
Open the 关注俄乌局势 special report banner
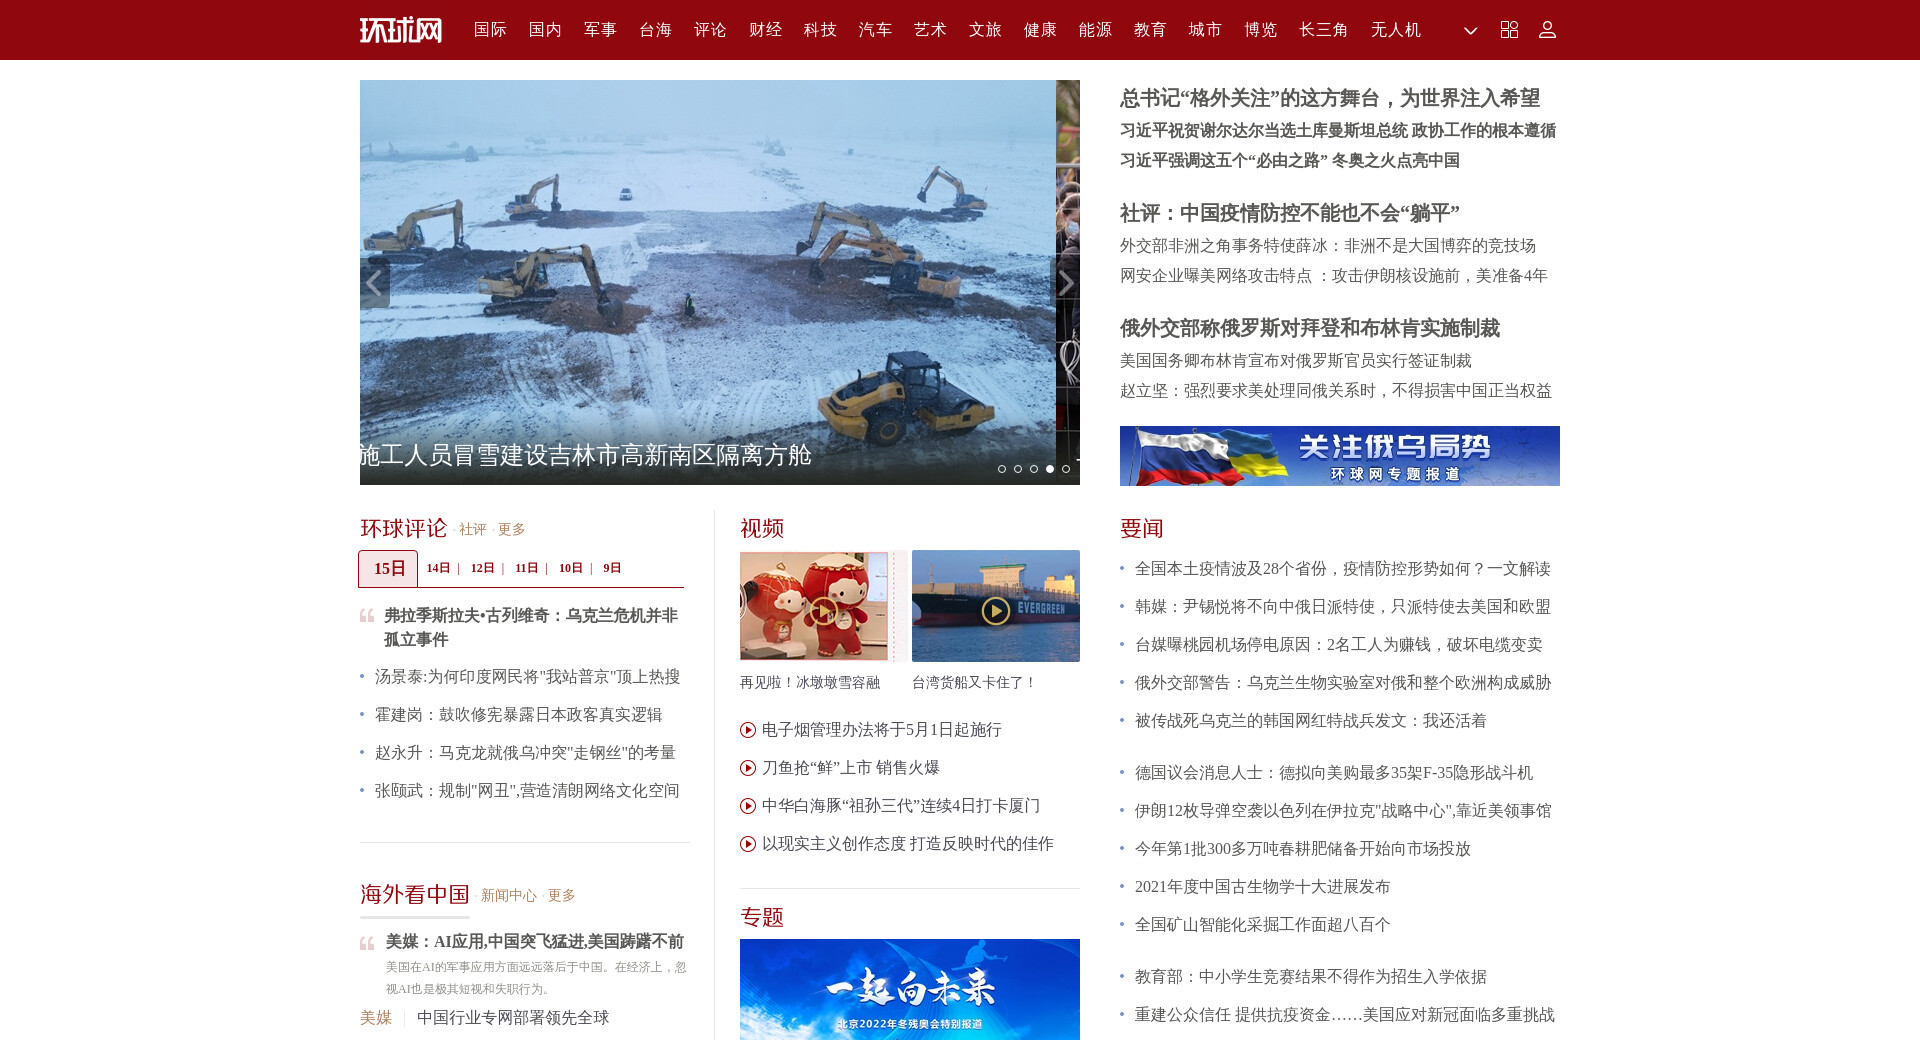(1340, 456)
